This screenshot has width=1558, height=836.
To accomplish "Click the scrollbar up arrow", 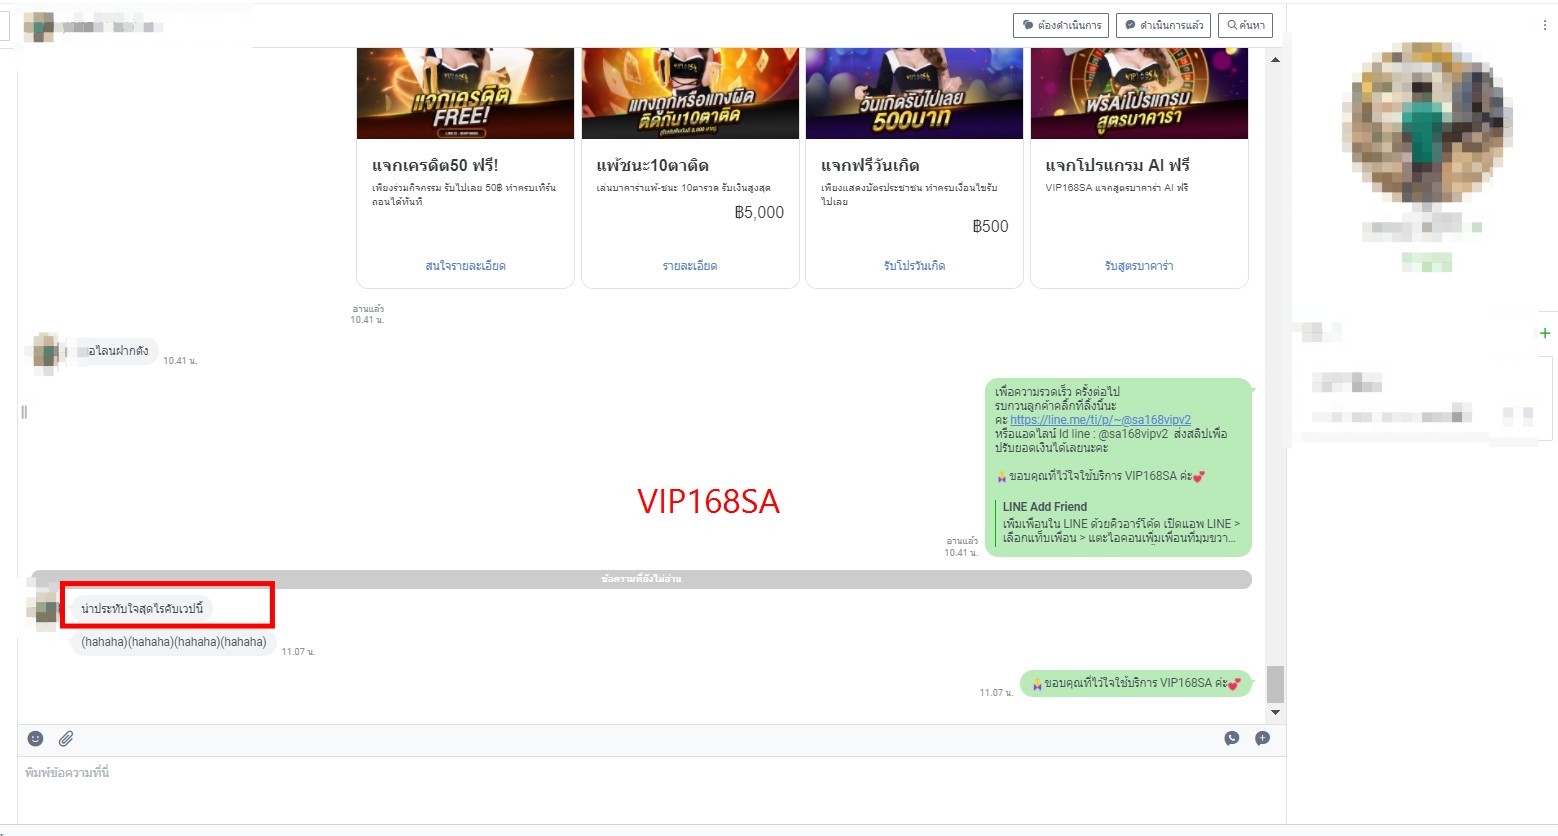I will [x=1275, y=60].
